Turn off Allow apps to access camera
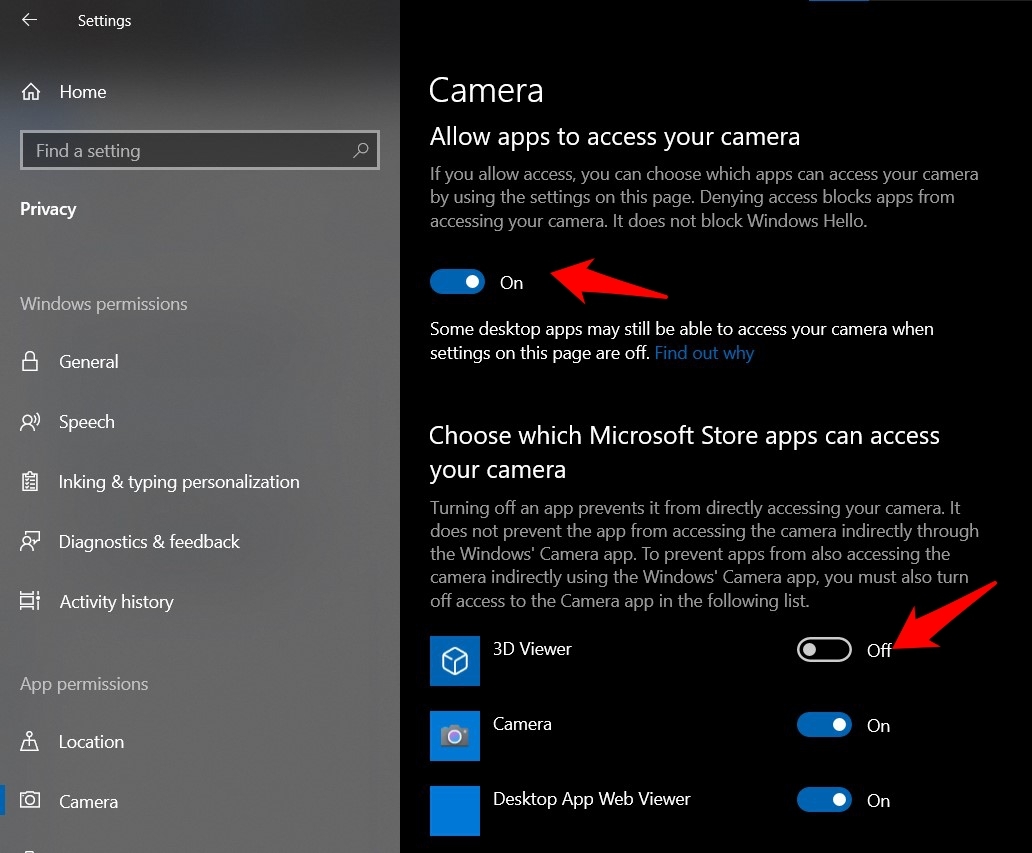Viewport: 1032px width, 853px height. (457, 282)
